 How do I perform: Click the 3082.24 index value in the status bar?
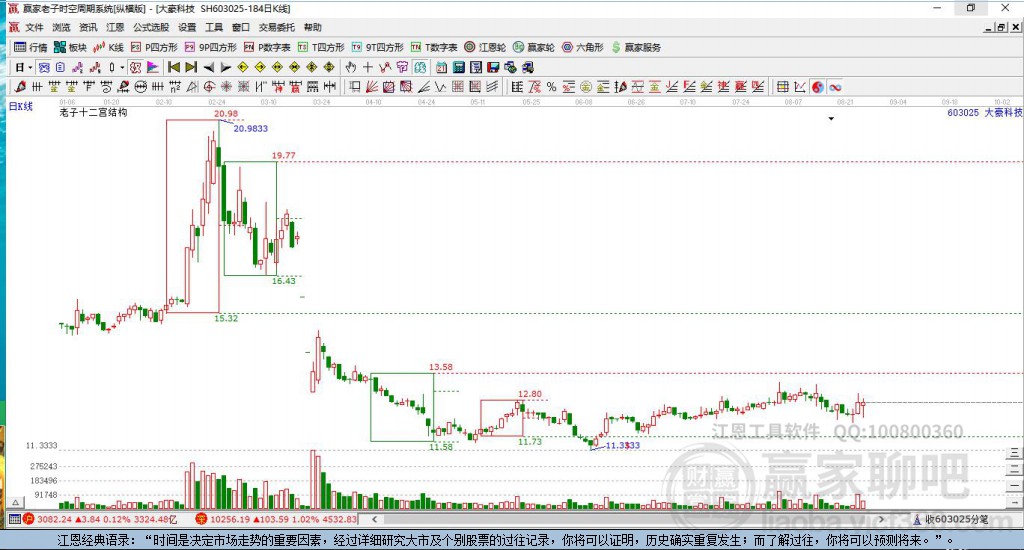click(54, 519)
